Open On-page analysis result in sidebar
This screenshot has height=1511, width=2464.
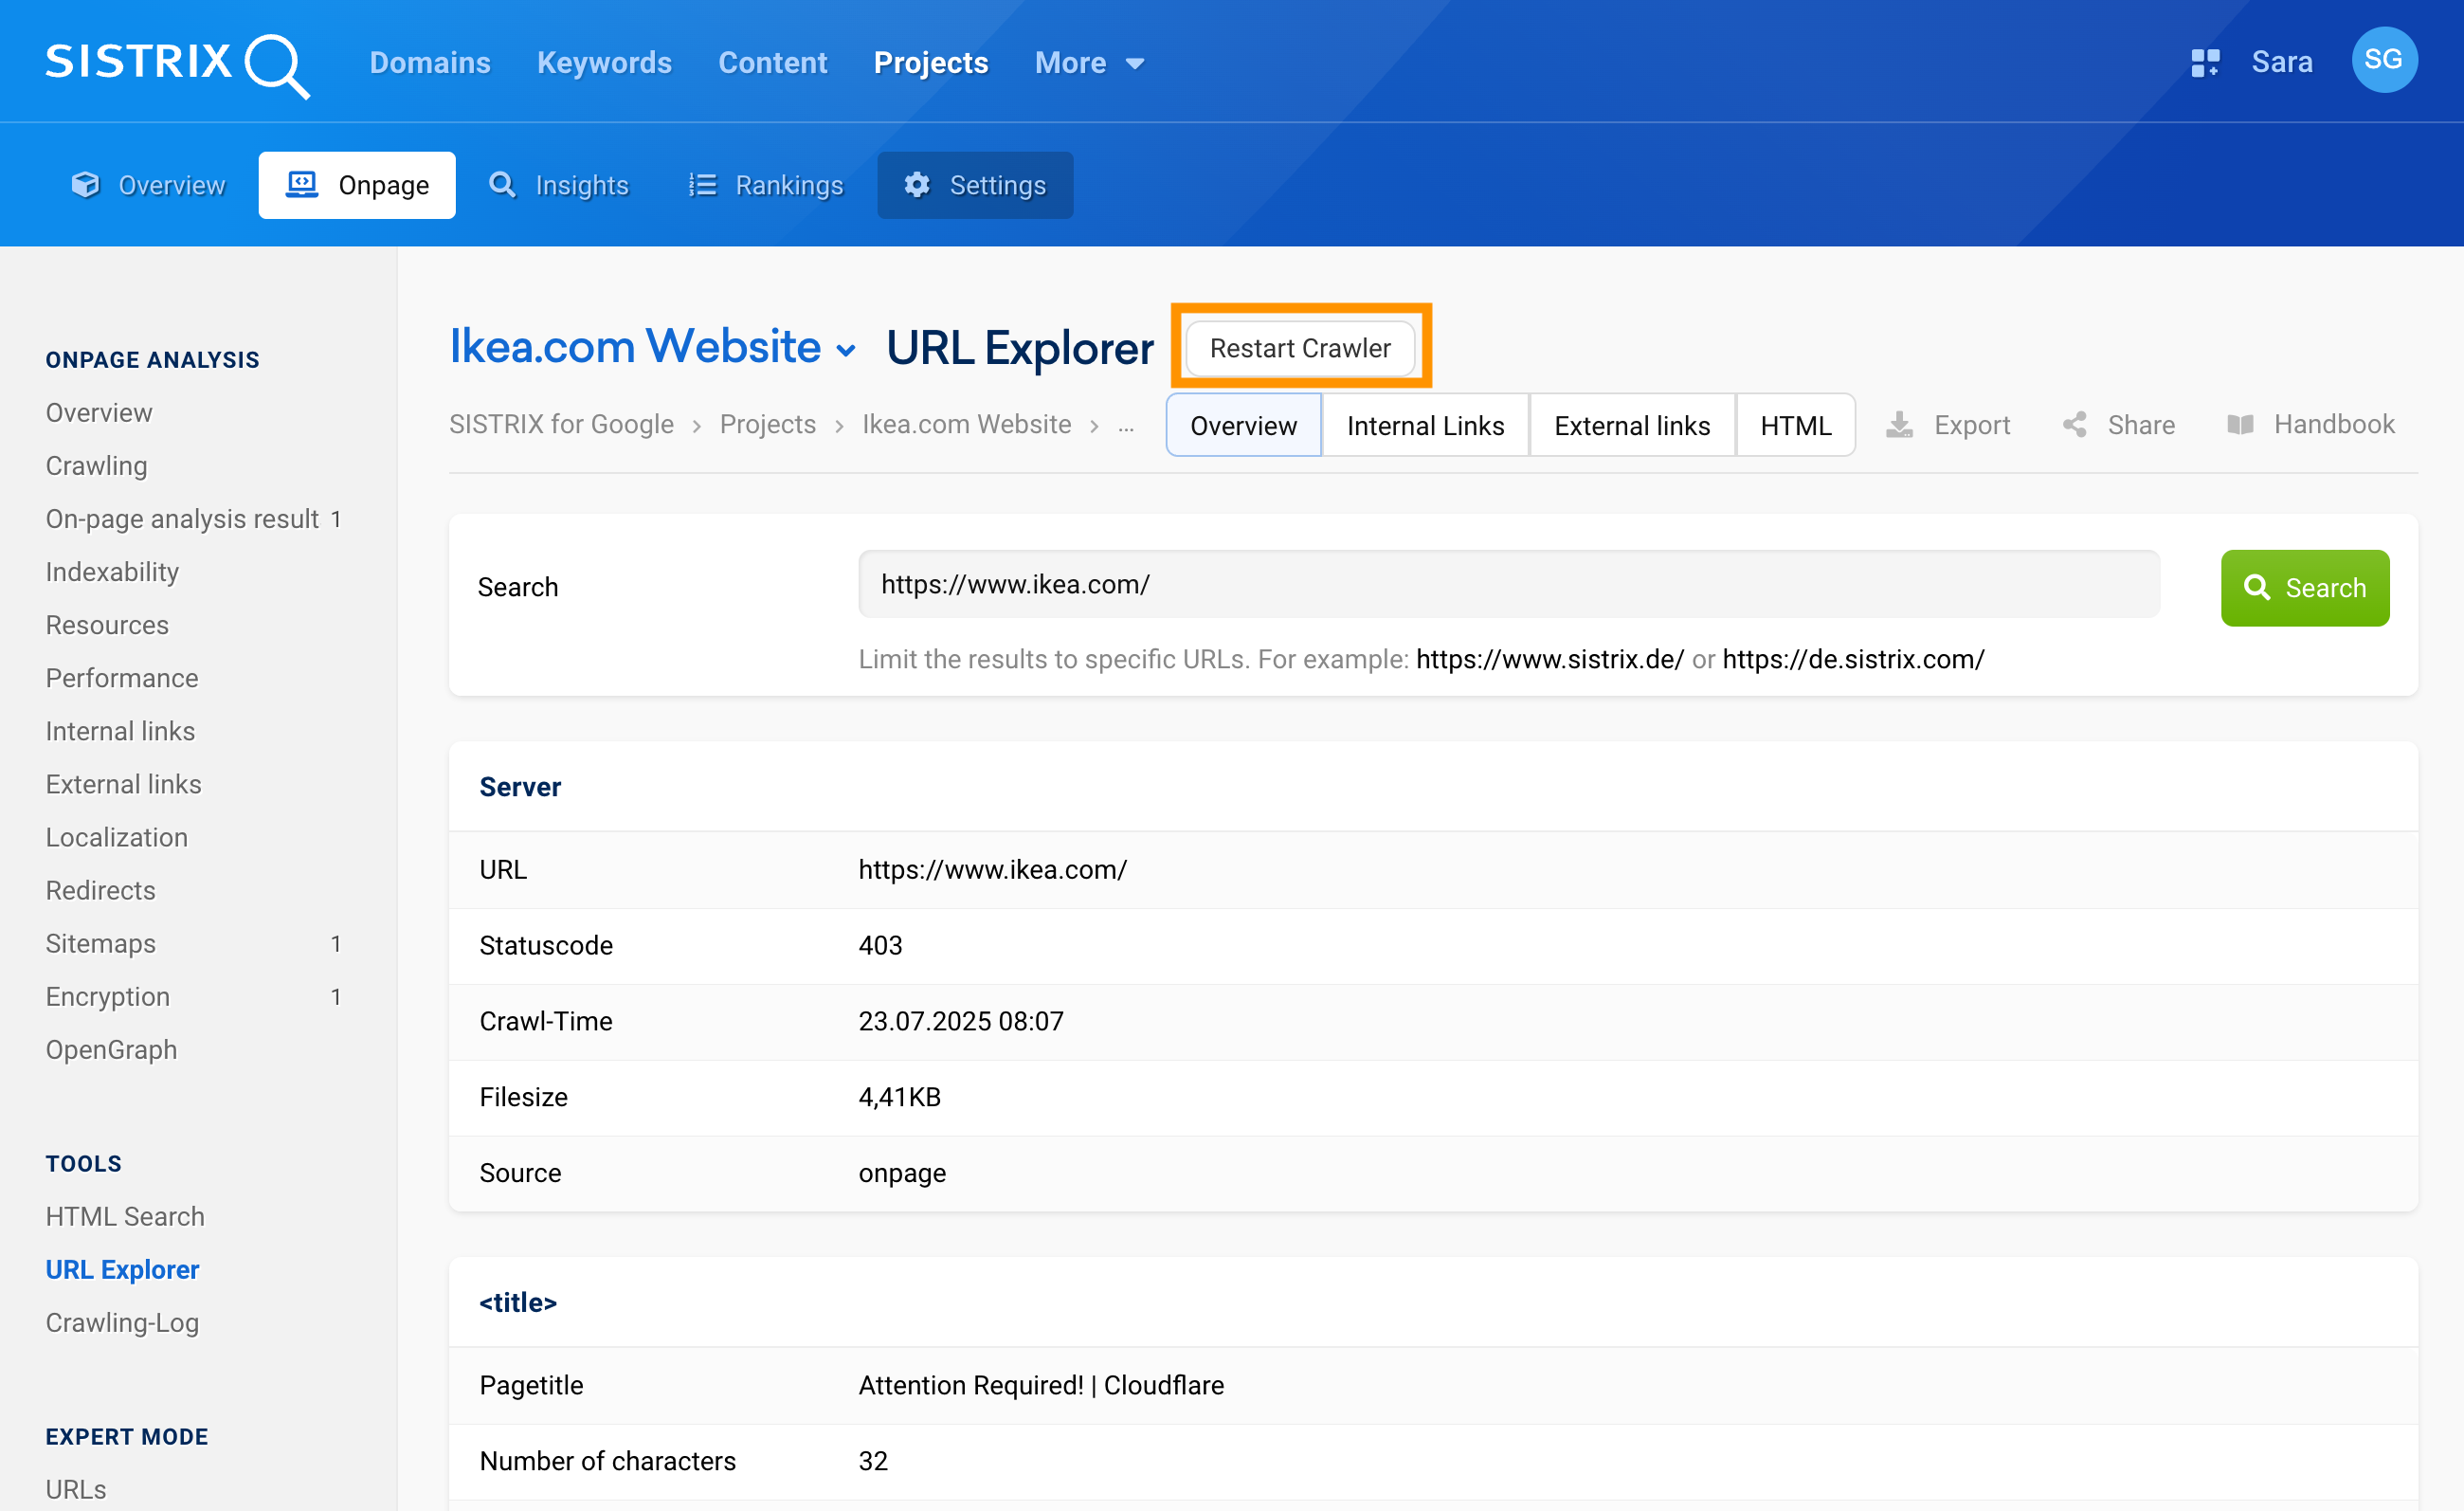[182, 519]
